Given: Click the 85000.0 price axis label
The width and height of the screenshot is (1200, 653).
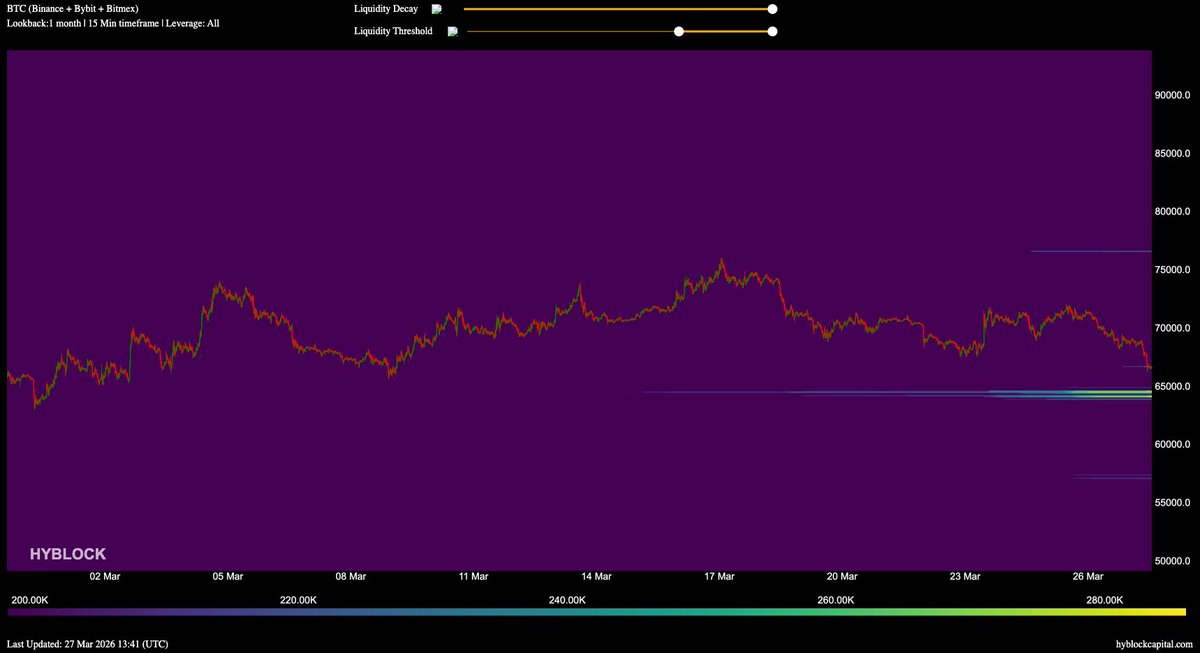Looking at the screenshot, I should 1173,153.
